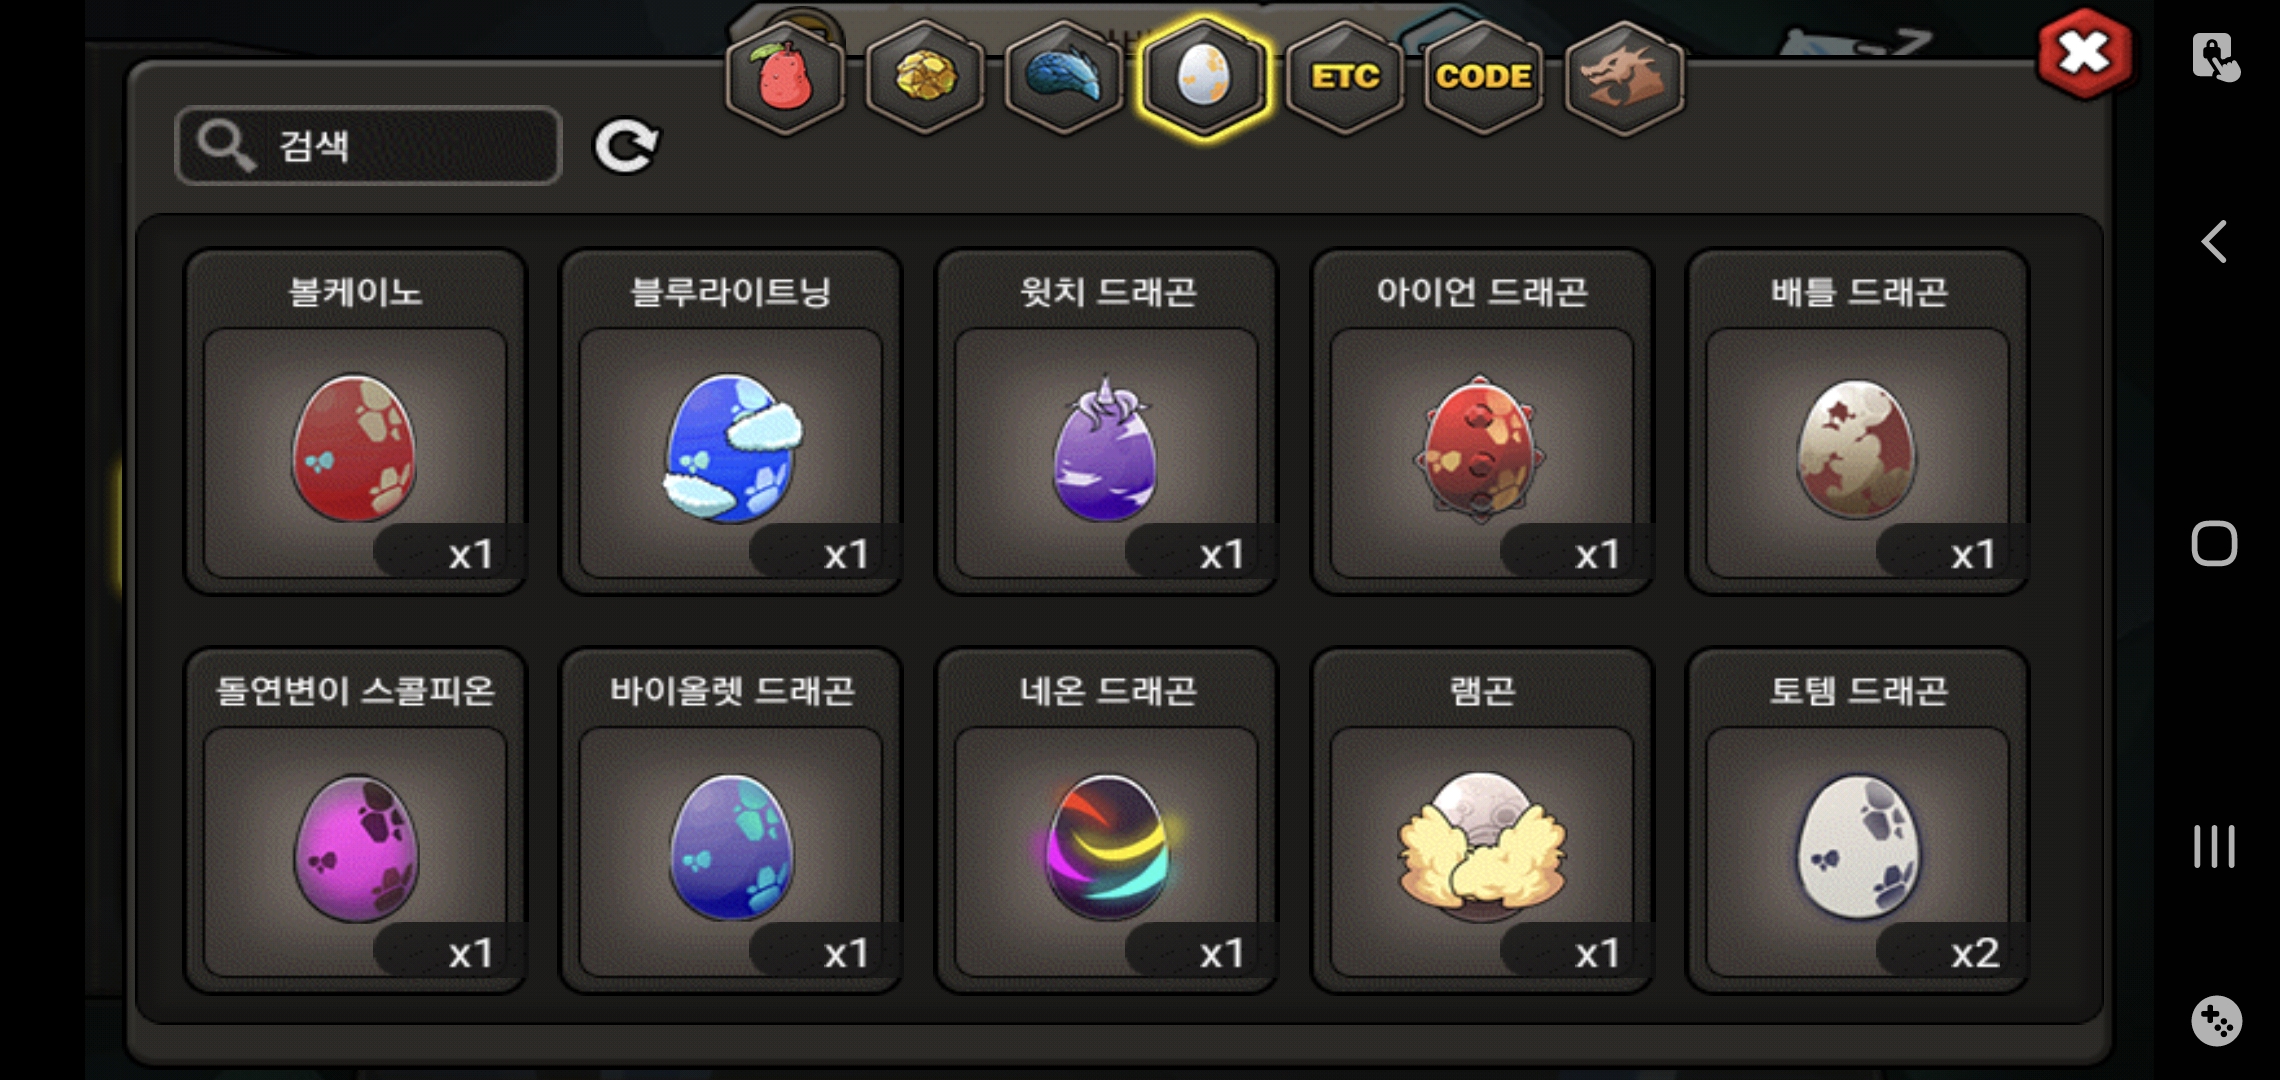The image size is (2280, 1080).
Task: Refresh the inventory list with the circular arrow
Action: click(x=626, y=146)
